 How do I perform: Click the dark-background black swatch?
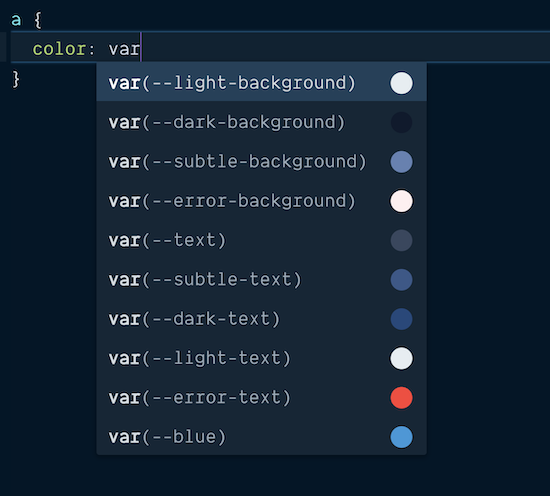(x=401, y=122)
